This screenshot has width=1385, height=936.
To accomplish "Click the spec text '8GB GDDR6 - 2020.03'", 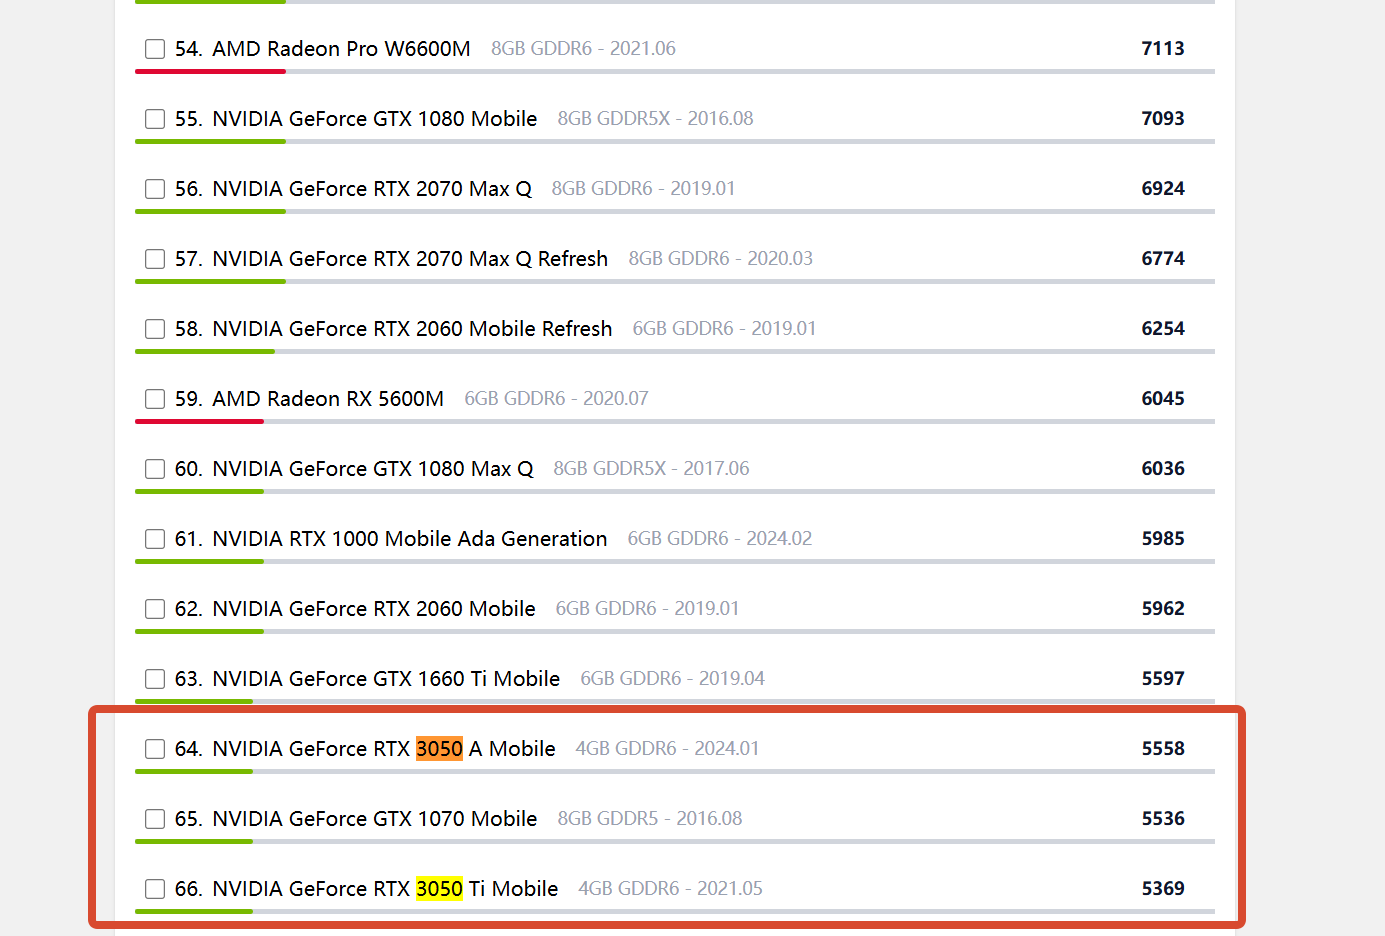I will point(720,259).
